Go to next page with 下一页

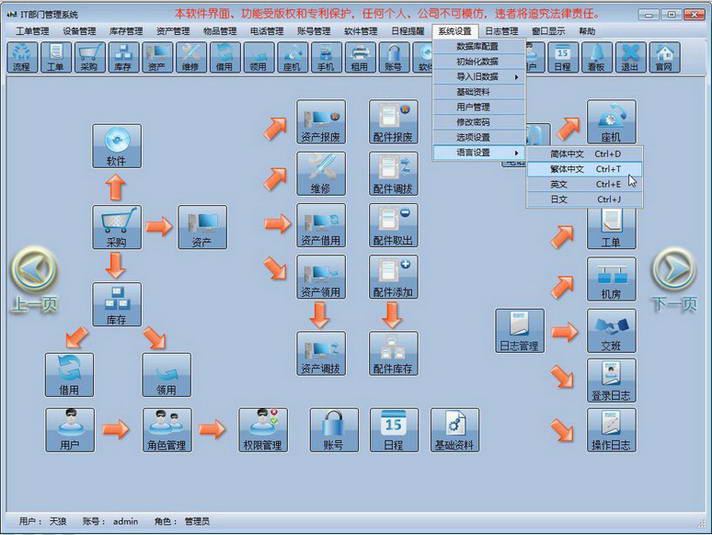point(674,280)
